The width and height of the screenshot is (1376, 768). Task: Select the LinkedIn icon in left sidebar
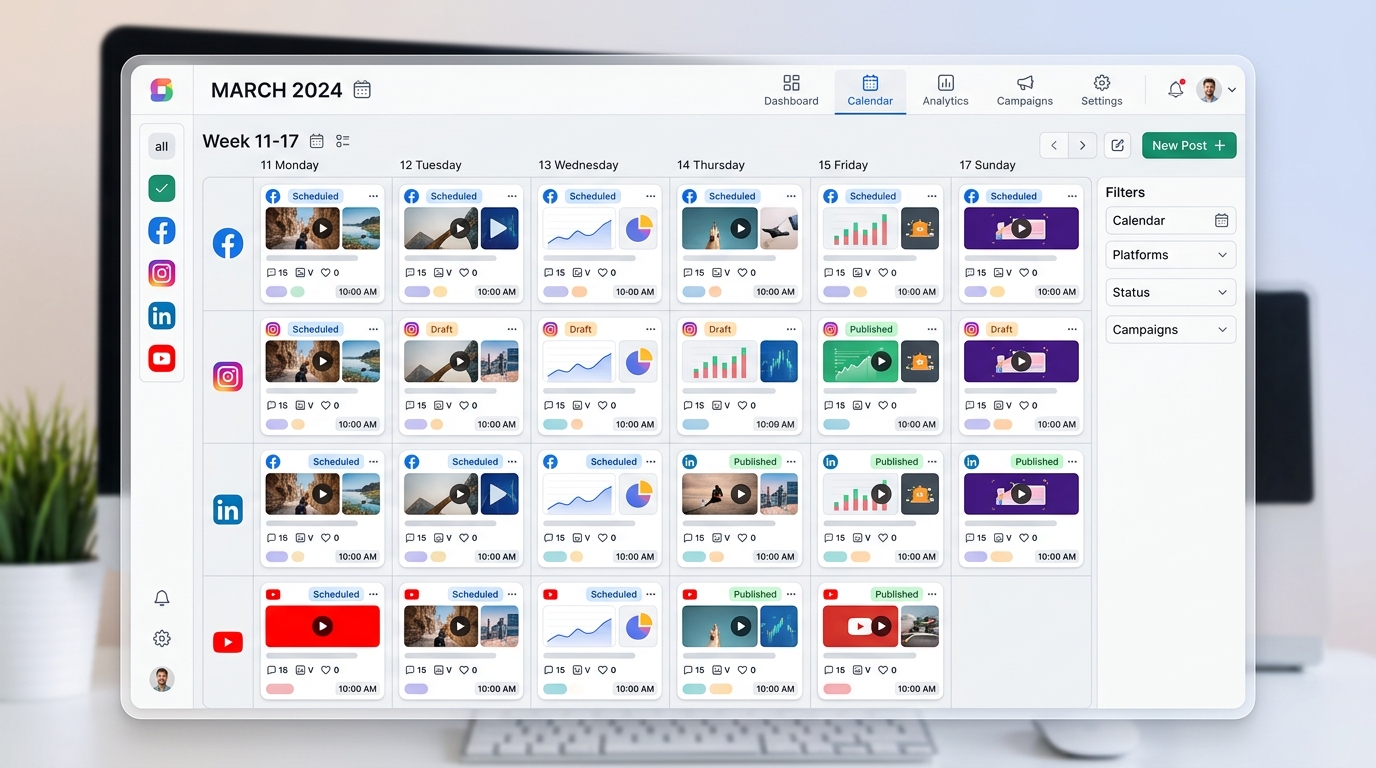tap(162, 316)
